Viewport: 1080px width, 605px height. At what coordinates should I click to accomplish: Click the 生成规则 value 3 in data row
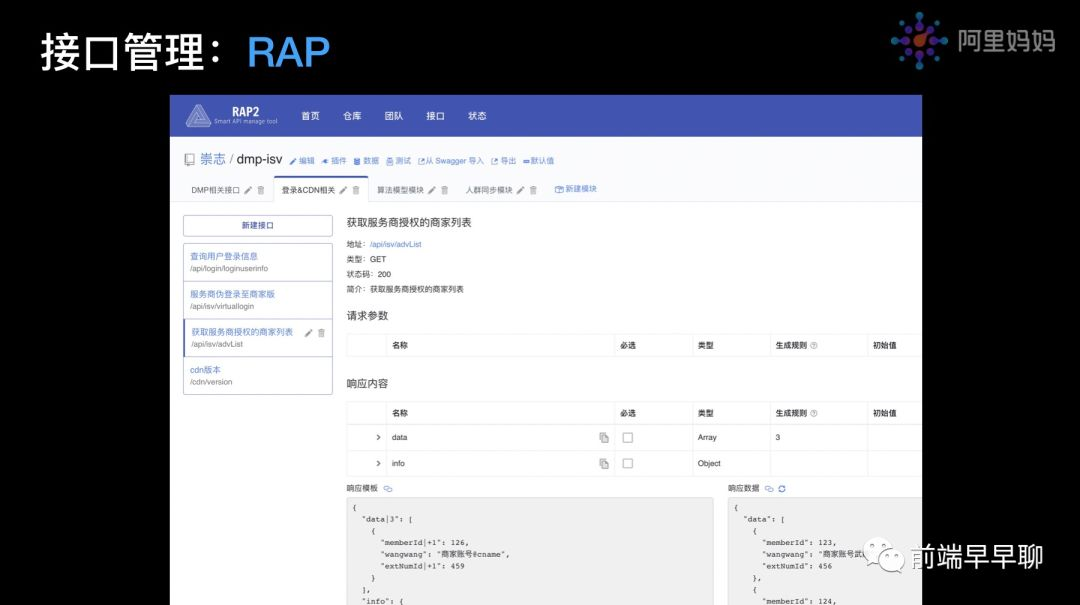pos(778,438)
